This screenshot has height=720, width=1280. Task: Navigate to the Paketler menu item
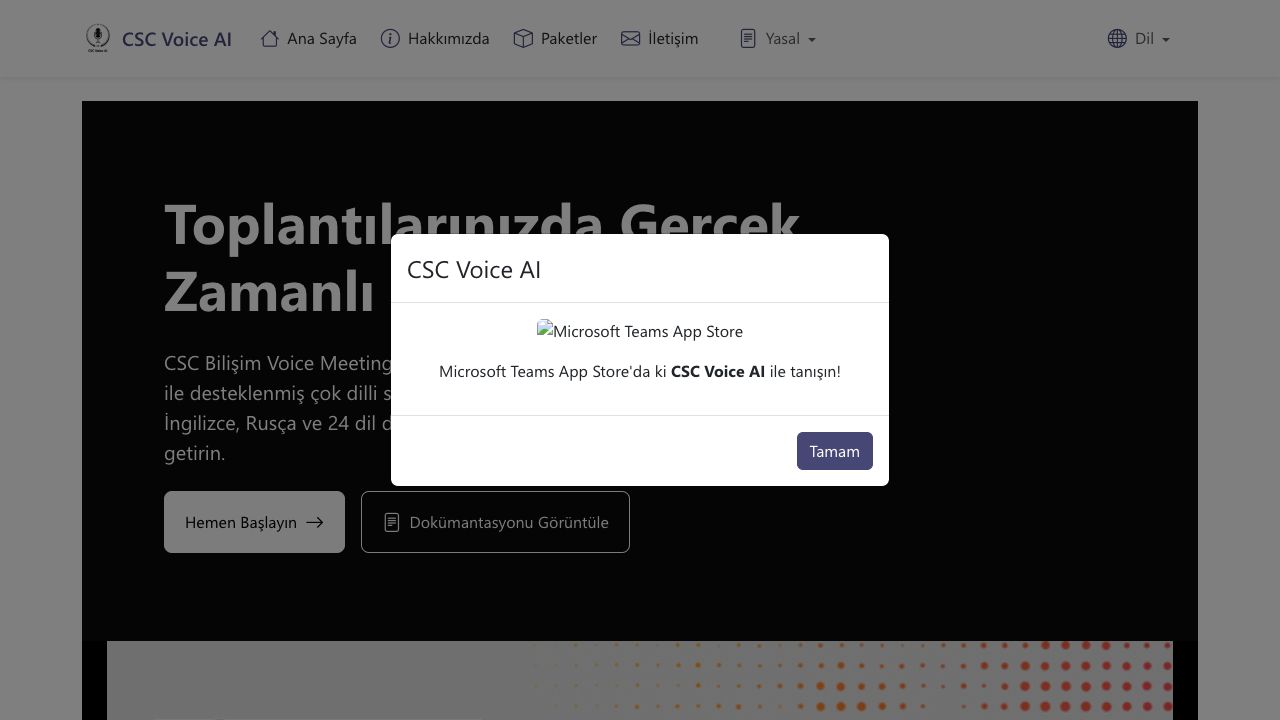[x=568, y=38]
